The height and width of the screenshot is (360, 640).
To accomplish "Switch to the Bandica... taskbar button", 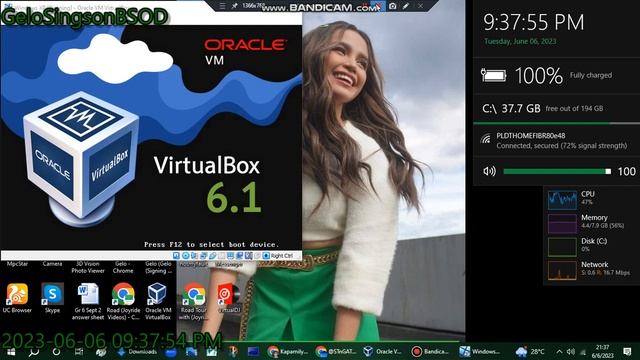I will 431,351.
